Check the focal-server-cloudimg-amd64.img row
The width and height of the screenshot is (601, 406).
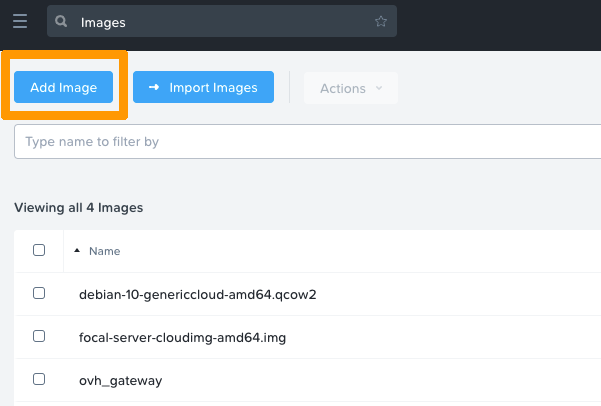coord(39,337)
